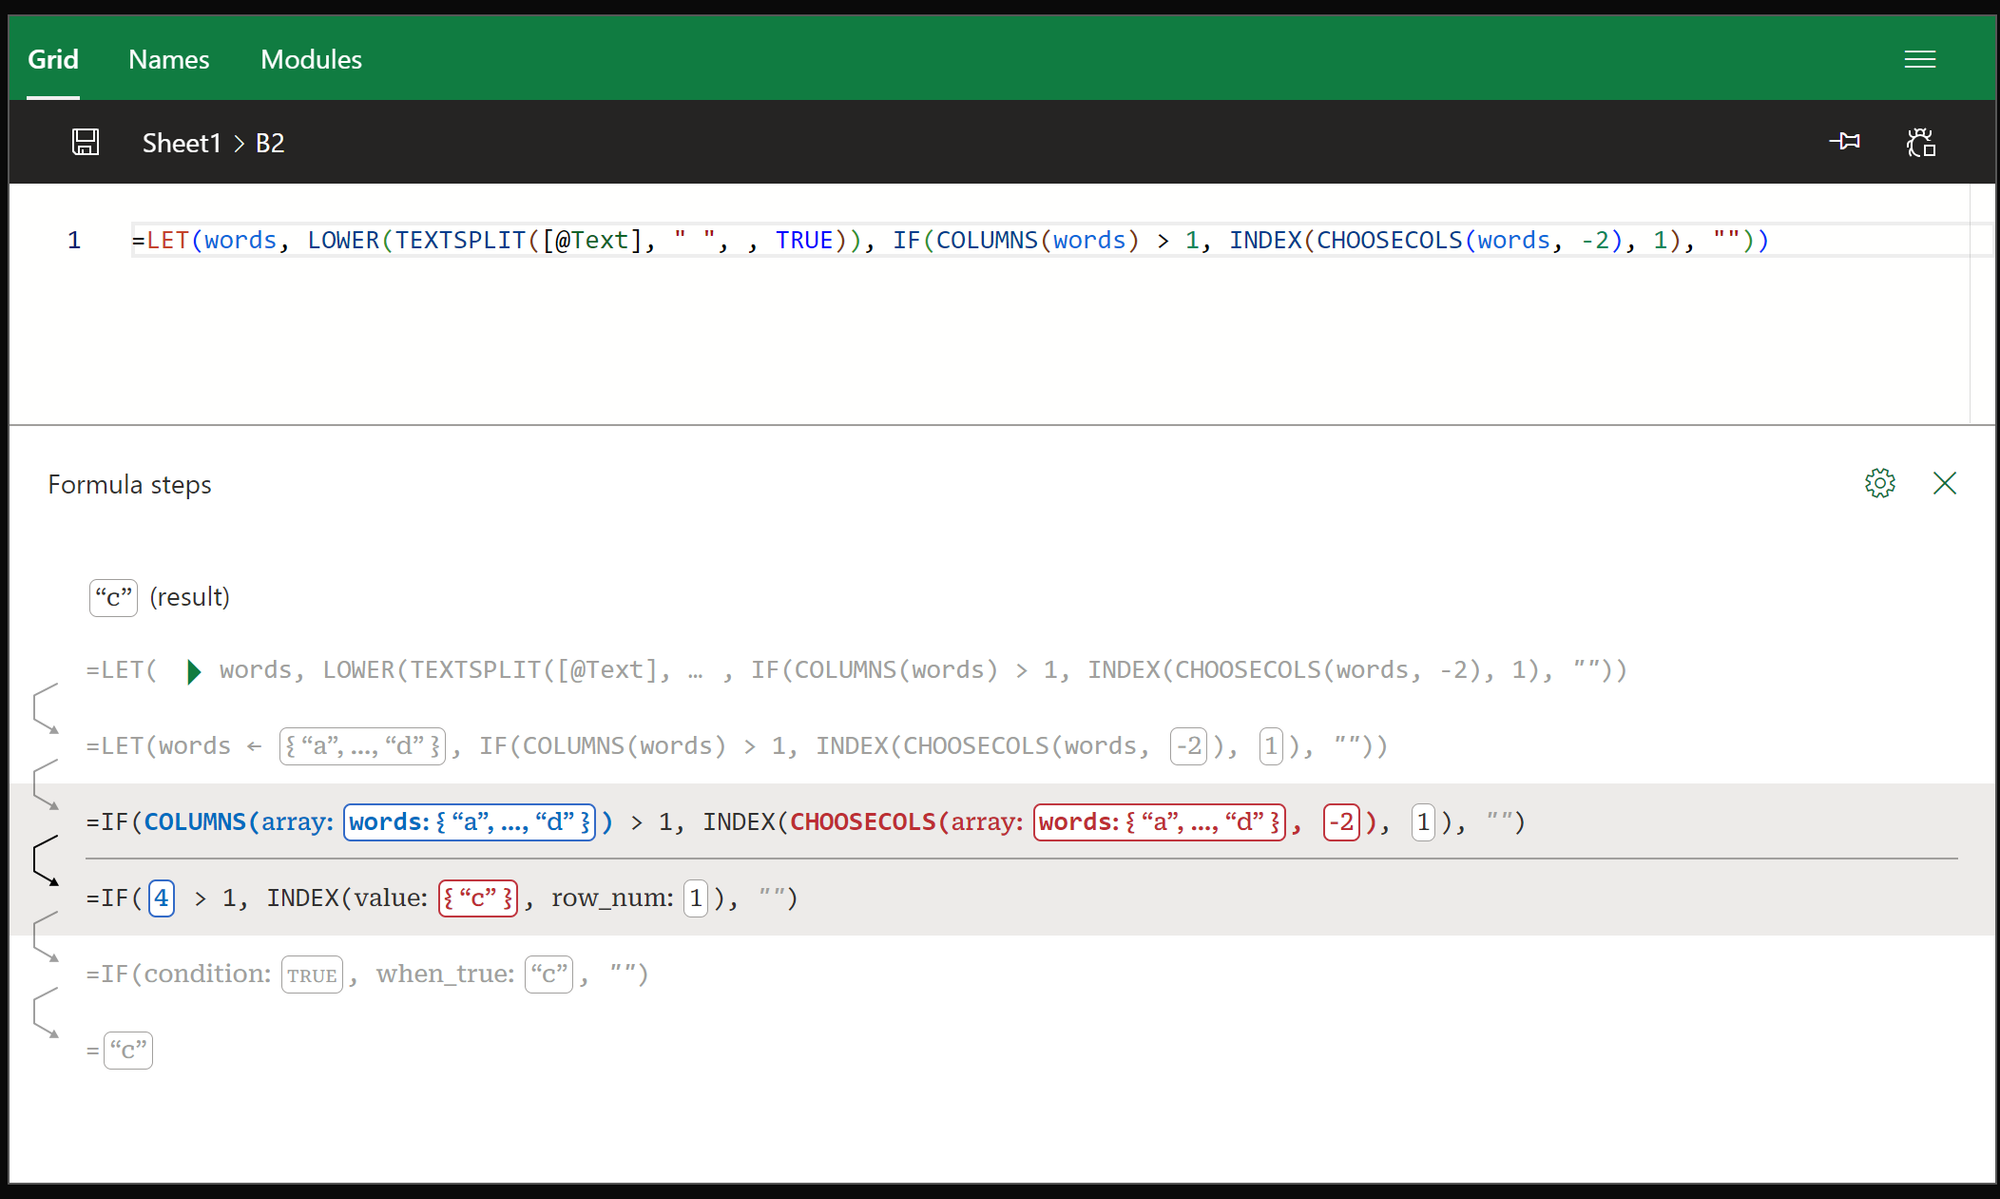Close the Formula steps panel
This screenshot has width=2000, height=1199.
[x=1944, y=483]
